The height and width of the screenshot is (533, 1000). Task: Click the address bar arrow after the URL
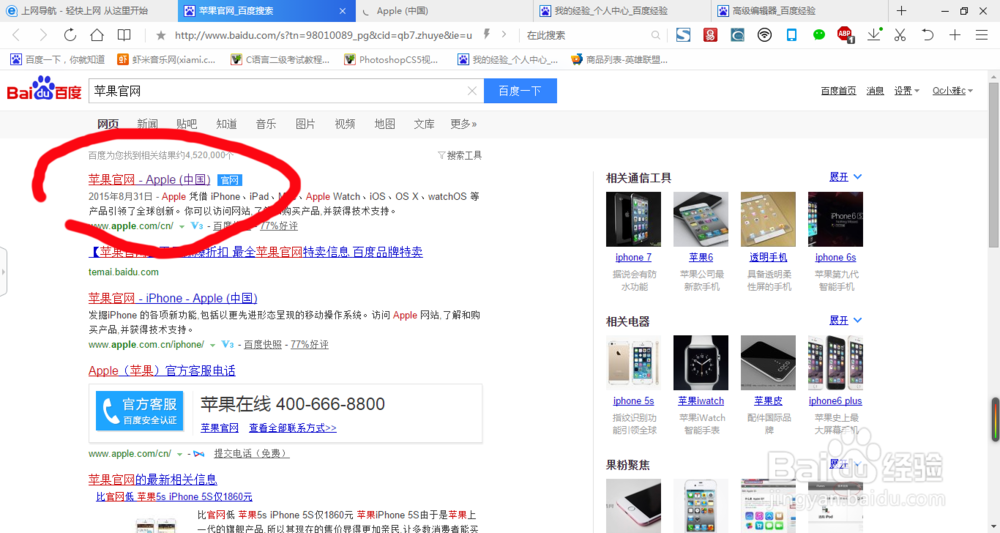click(x=504, y=34)
